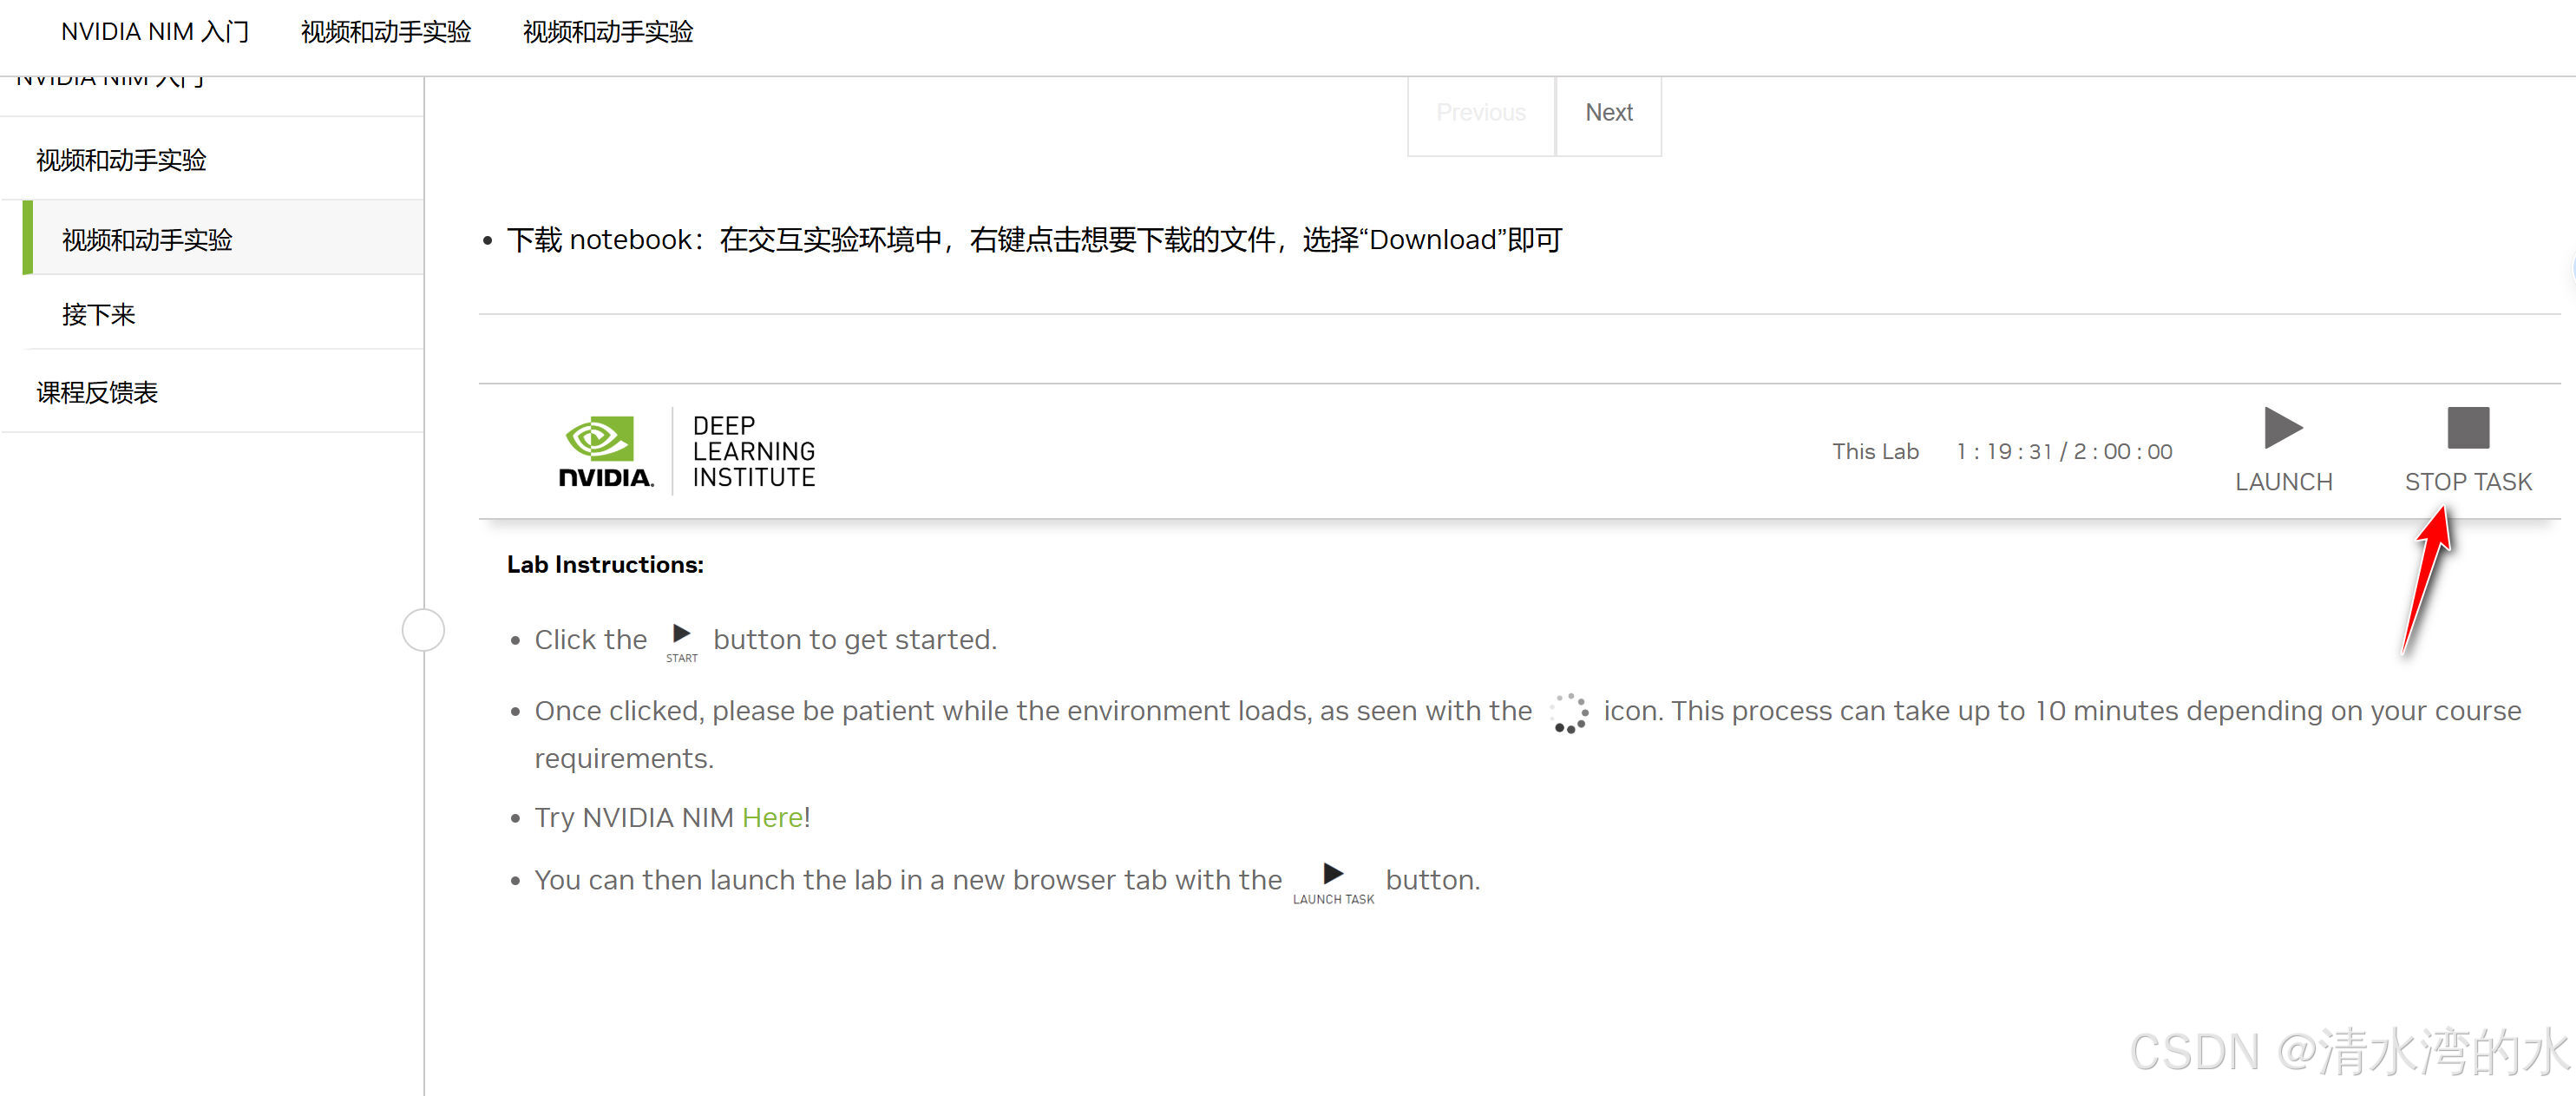Open the NVIDIA NIM Here link
Screen dimensions: 2576x1096
(x=772, y=818)
